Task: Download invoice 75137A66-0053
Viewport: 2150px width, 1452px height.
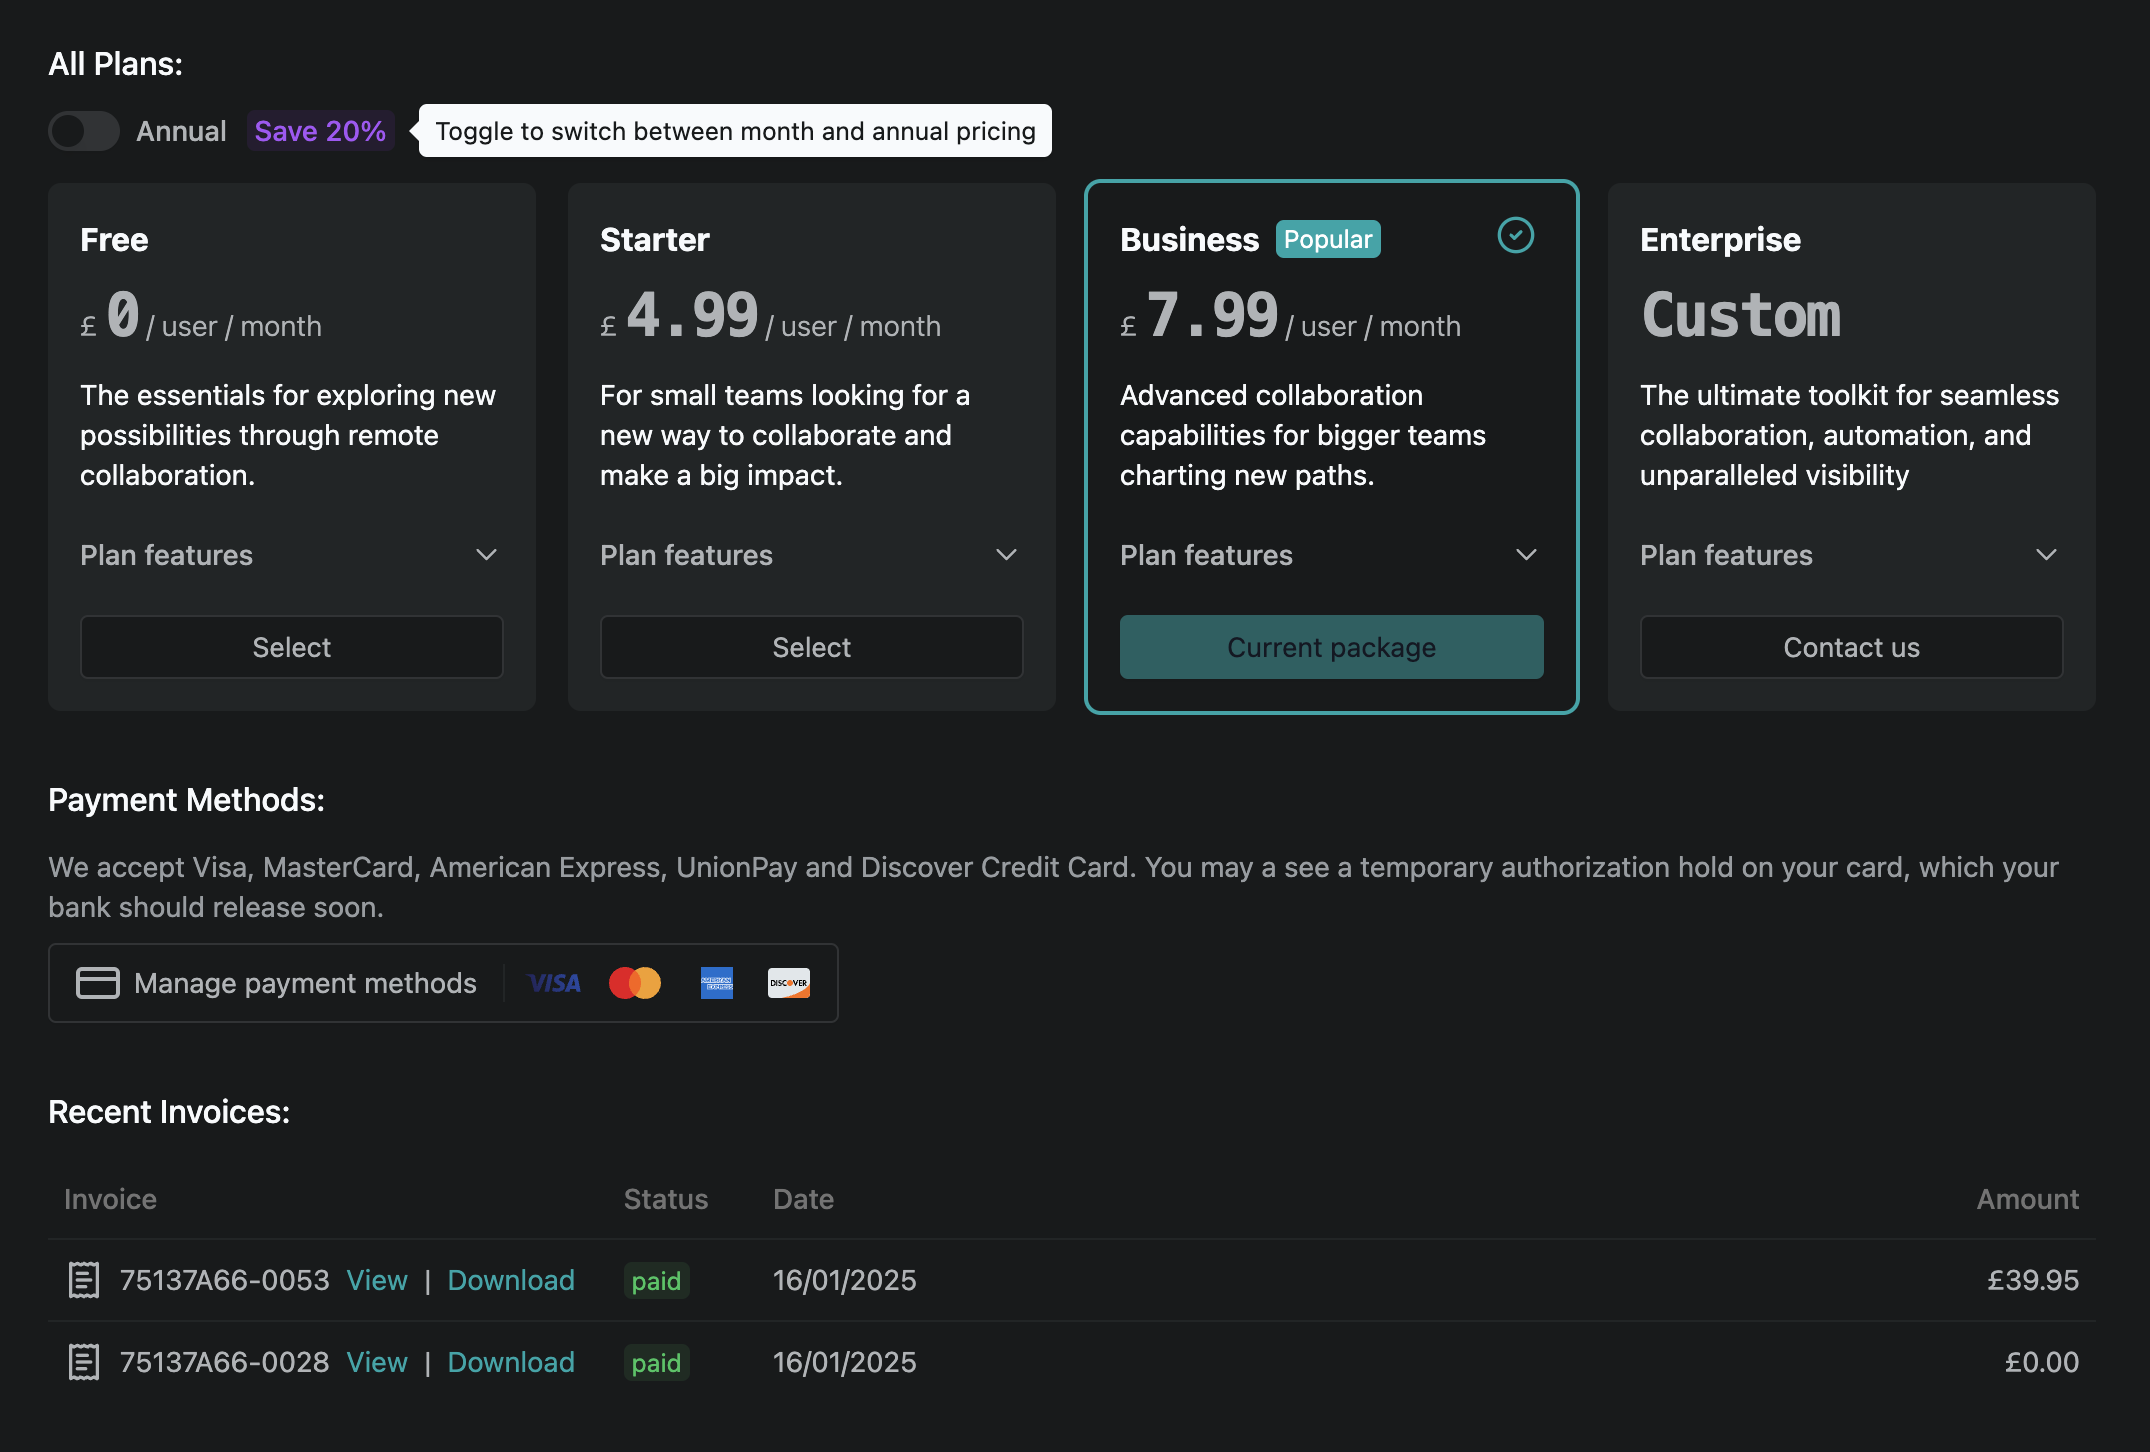Action: (x=511, y=1280)
